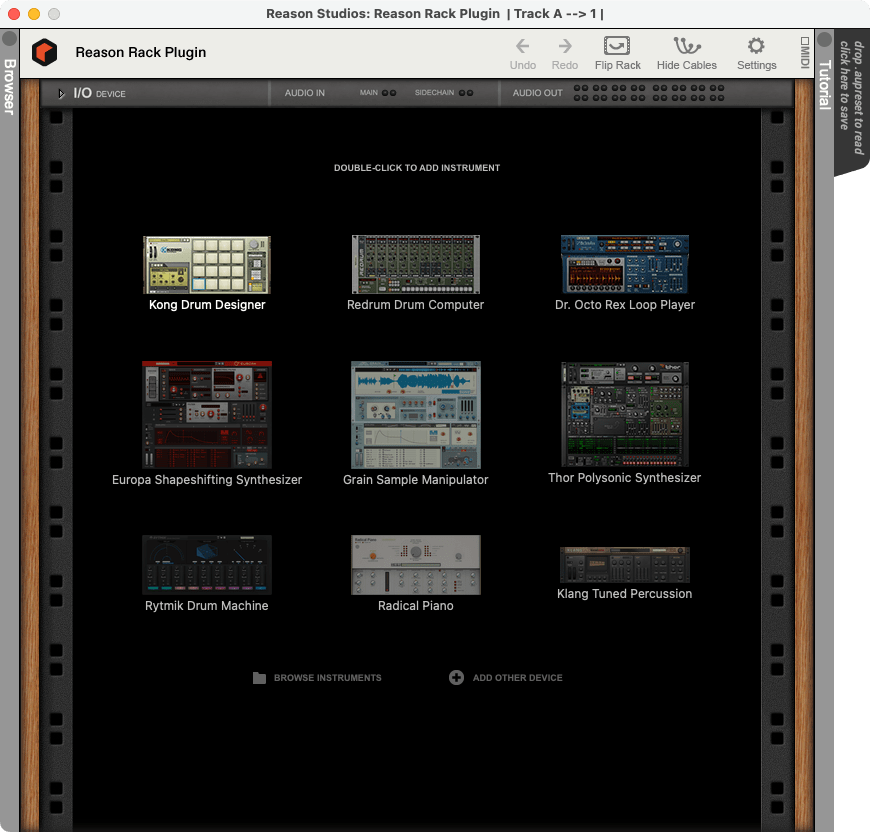Click the plus icon beside Add Other Device
The width and height of the screenshot is (870, 832).
(456, 678)
